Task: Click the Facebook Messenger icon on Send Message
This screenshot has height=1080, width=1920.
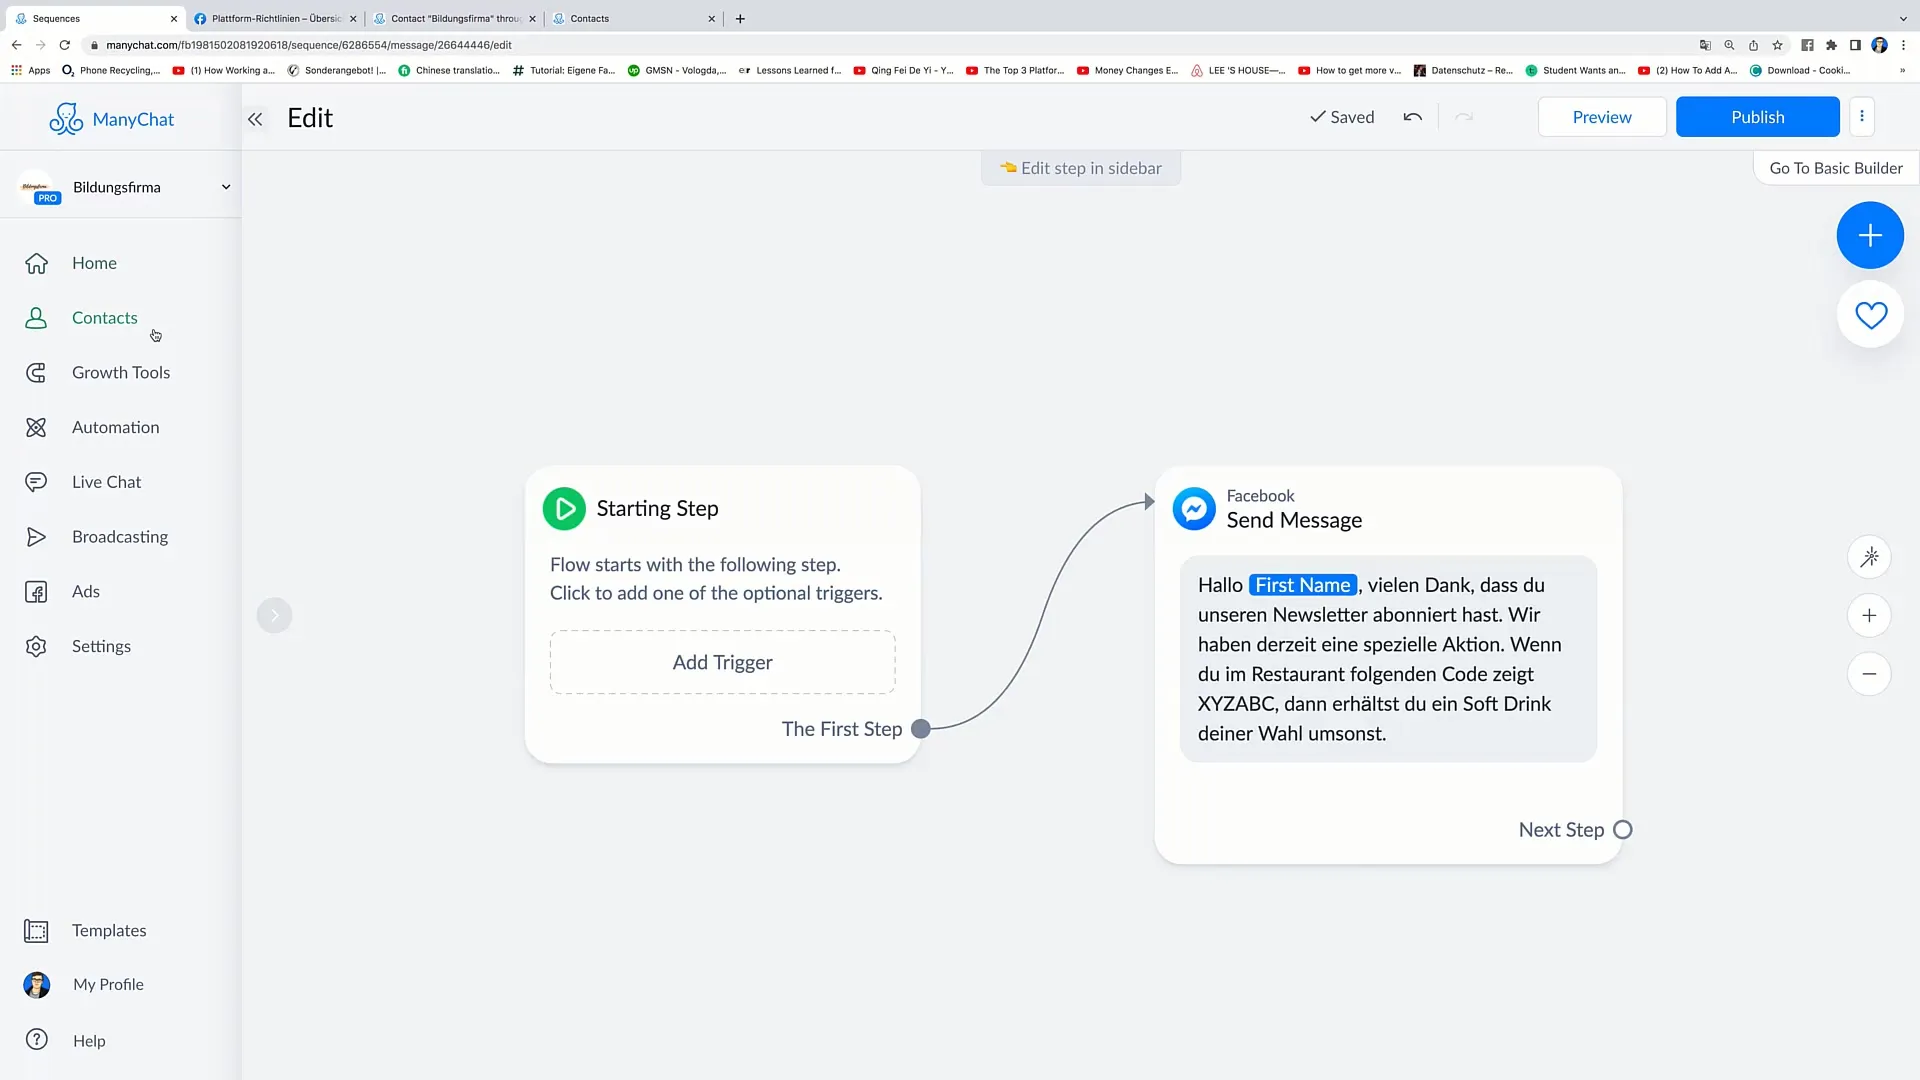Action: (x=1193, y=508)
